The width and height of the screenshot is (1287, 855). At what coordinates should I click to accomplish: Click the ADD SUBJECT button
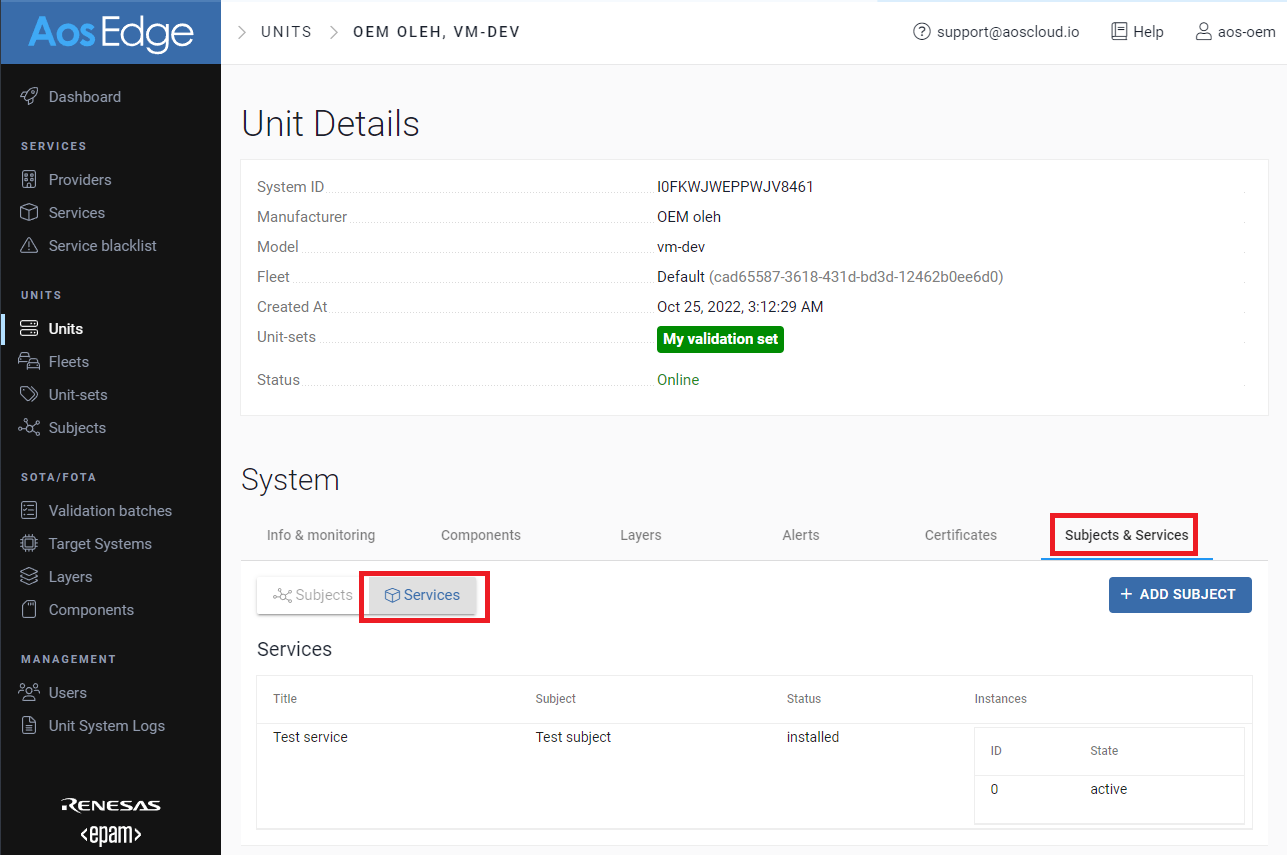(1180, 594)
